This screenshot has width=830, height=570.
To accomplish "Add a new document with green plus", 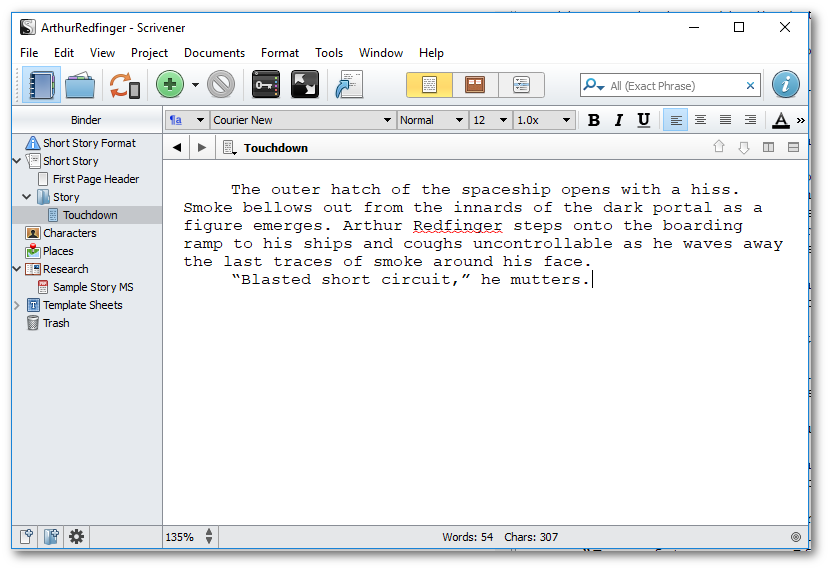I will 170,85.
